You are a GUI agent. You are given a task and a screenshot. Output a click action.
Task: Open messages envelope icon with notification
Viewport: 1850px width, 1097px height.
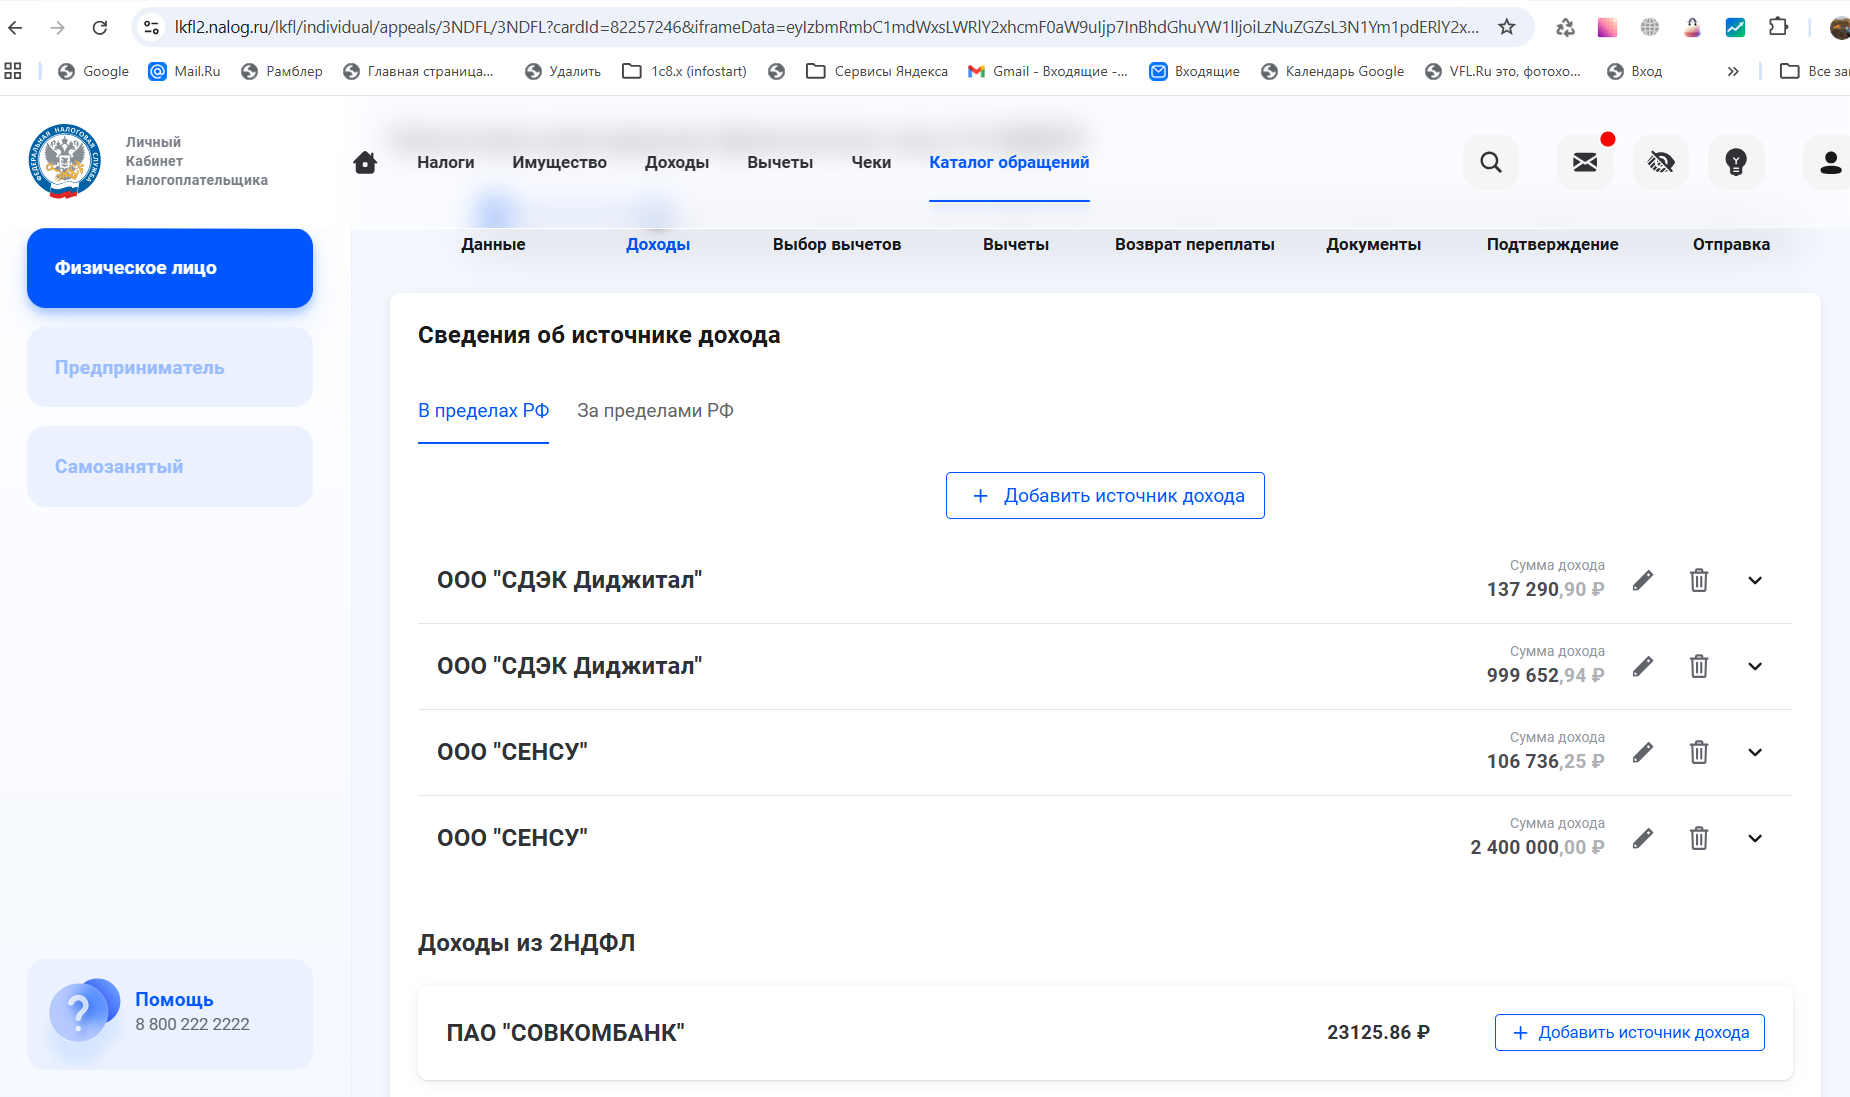[1585, 162]
